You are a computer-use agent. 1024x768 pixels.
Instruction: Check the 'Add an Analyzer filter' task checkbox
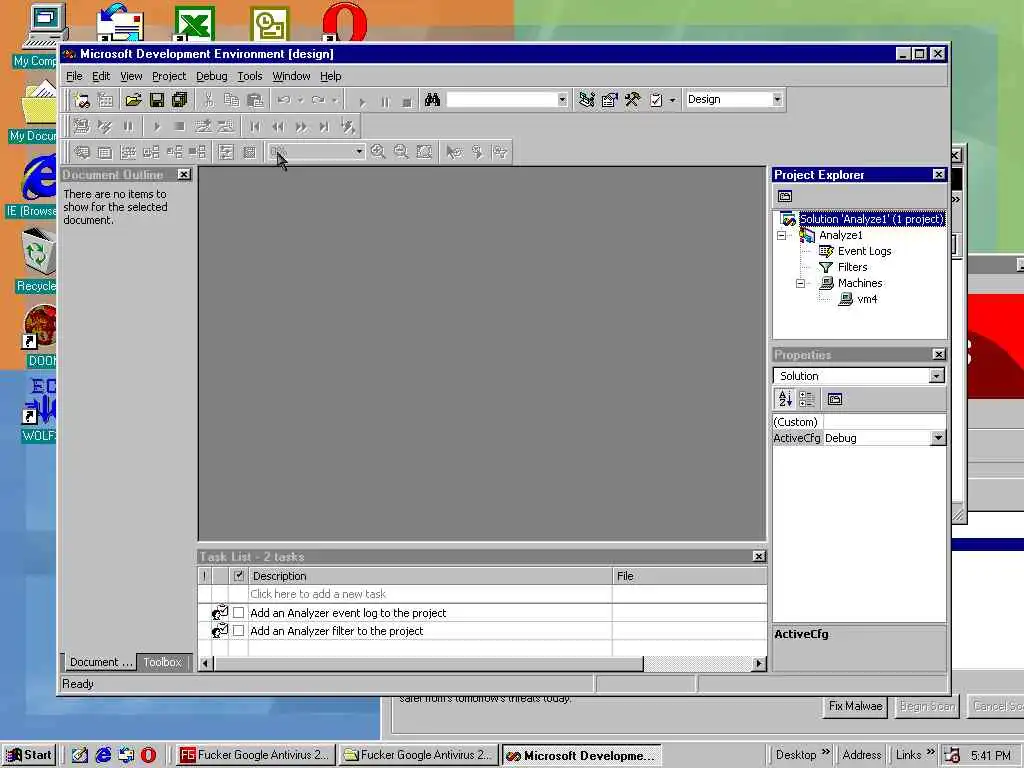pyautogui.click(x=238, y=631)
